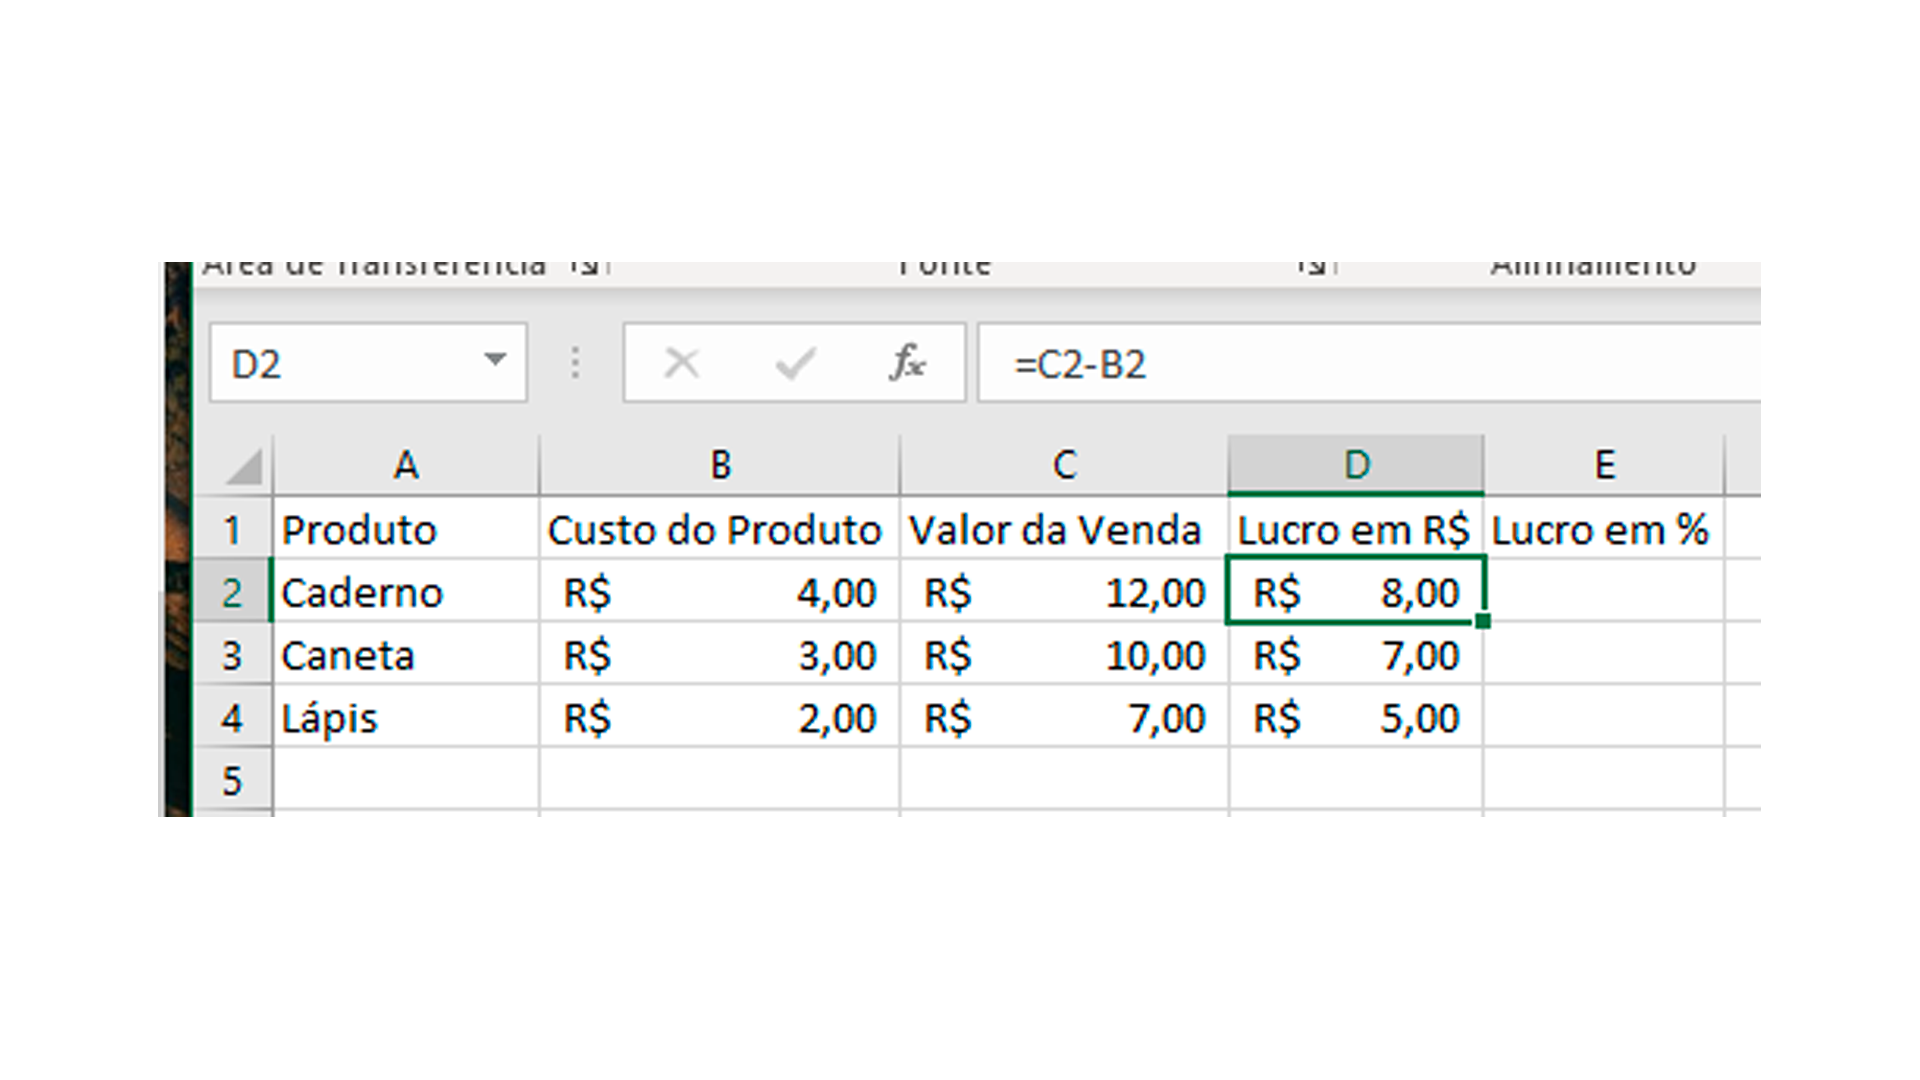Select the cell showing R$ 7,00 profit
1920x1080 pixels.
[x=1355, y=655]
